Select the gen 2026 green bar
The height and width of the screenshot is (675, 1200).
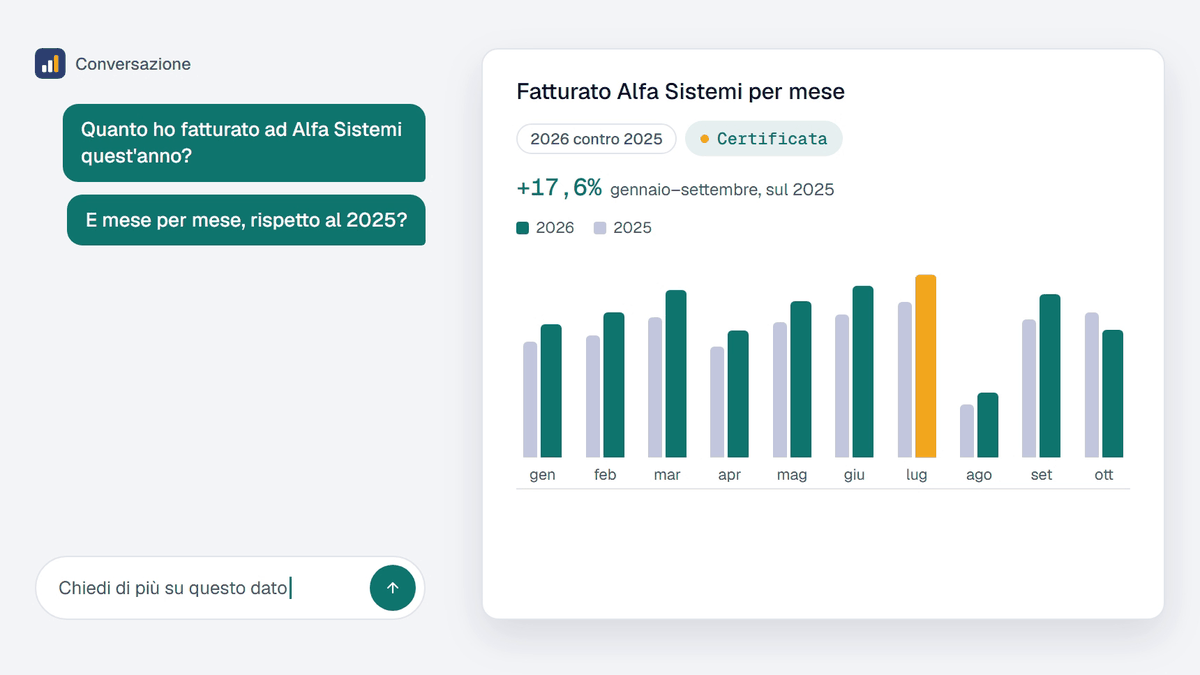click(551, 391)
